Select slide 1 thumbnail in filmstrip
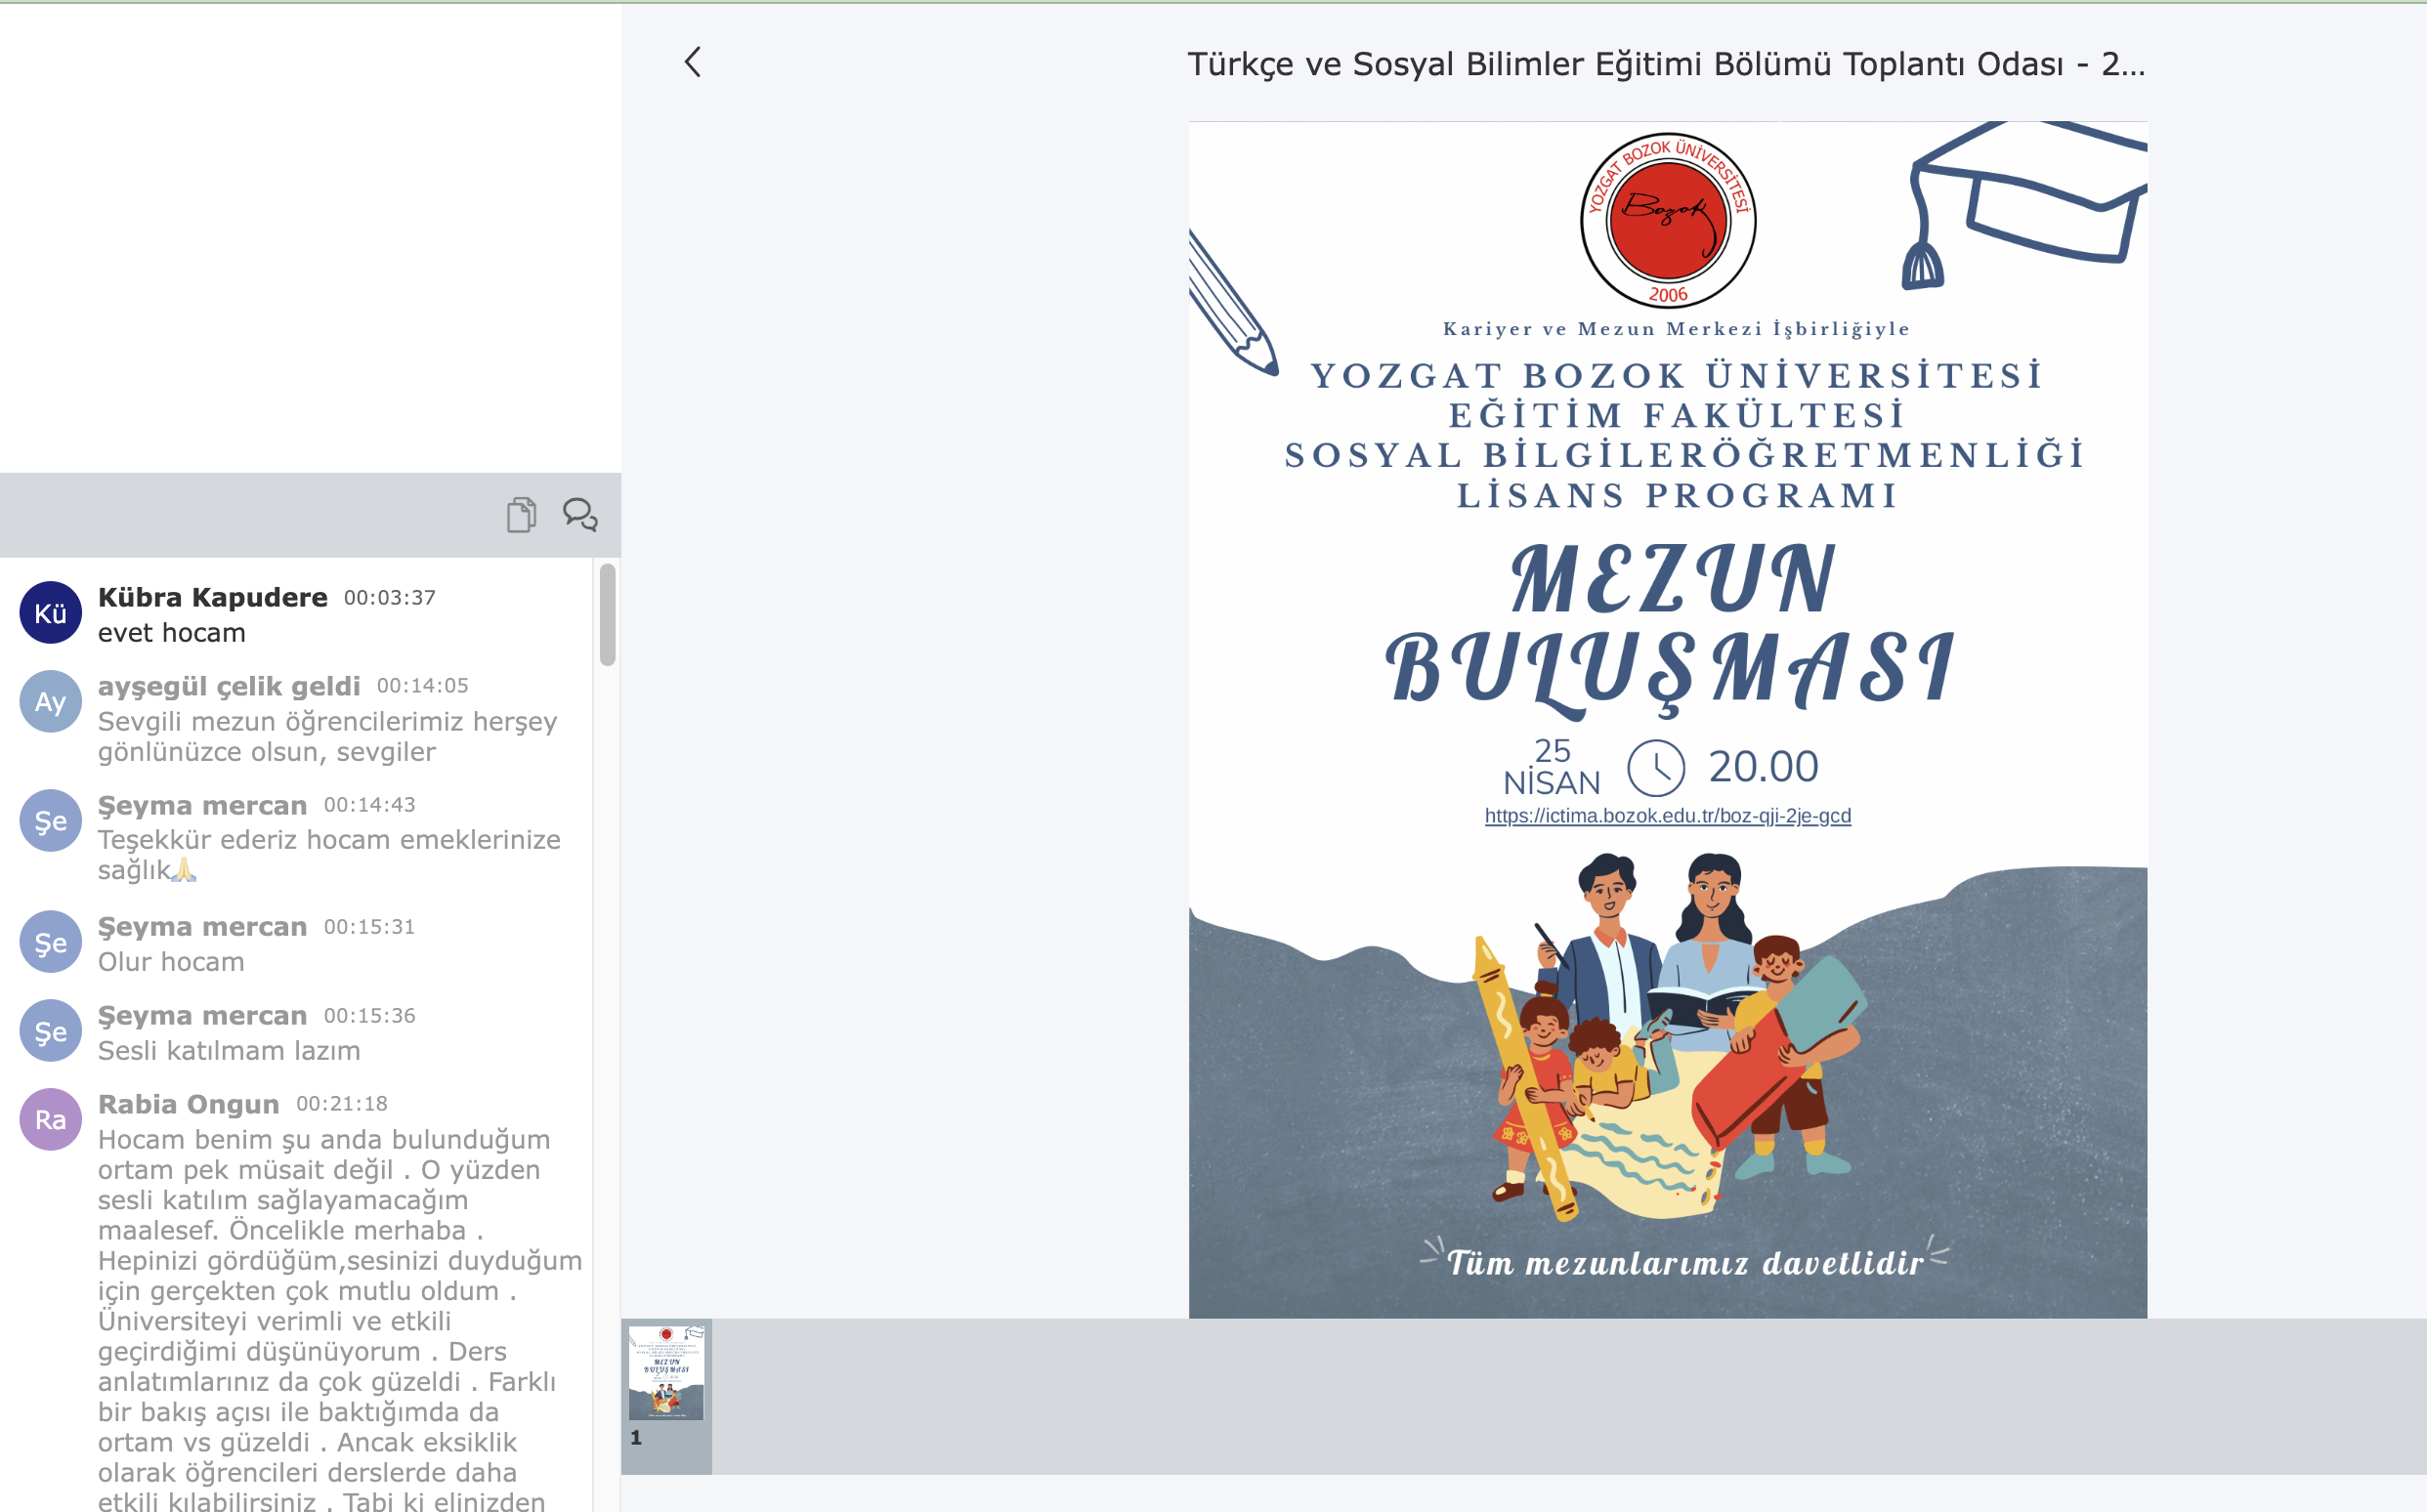The image size is (2427, 1512). 666,1373
